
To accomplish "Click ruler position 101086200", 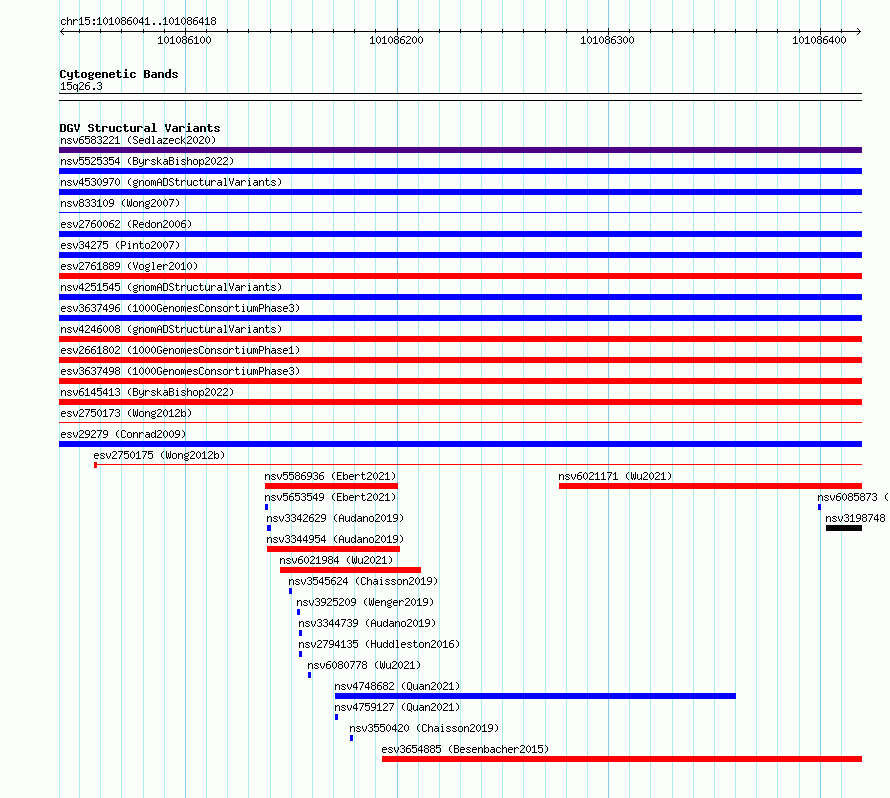I will coord(396,40).
